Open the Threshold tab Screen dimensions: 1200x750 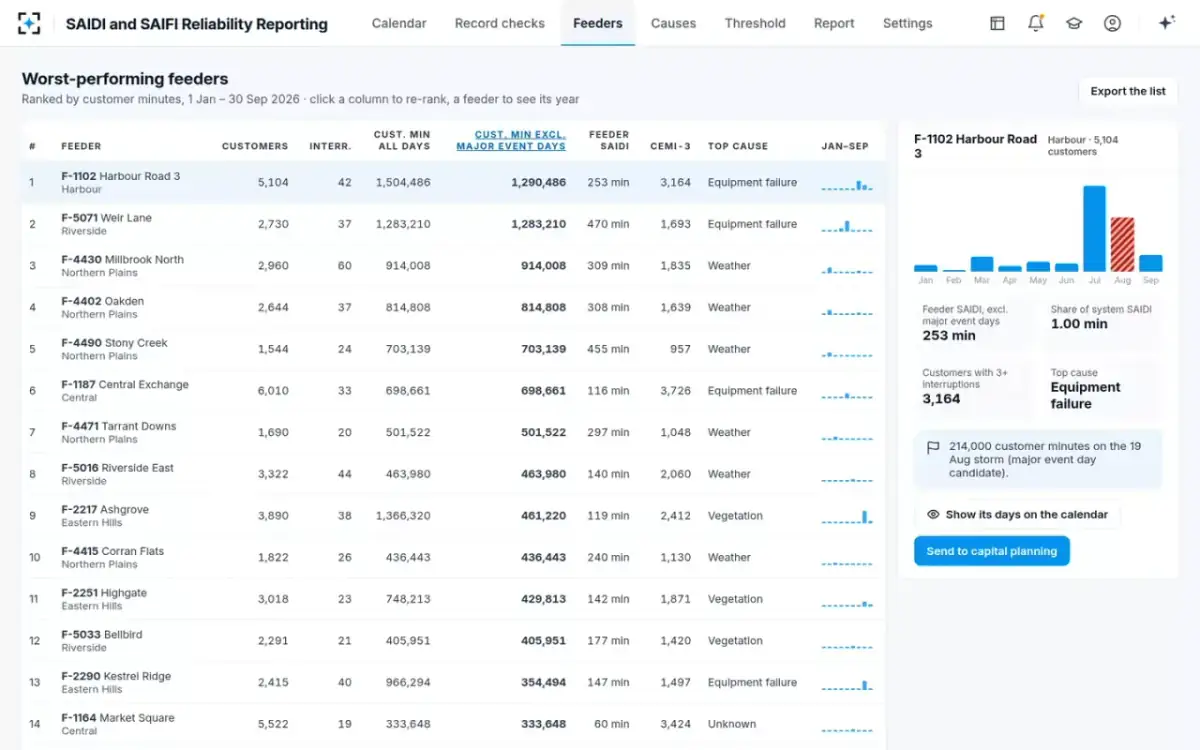click(755, 23)
